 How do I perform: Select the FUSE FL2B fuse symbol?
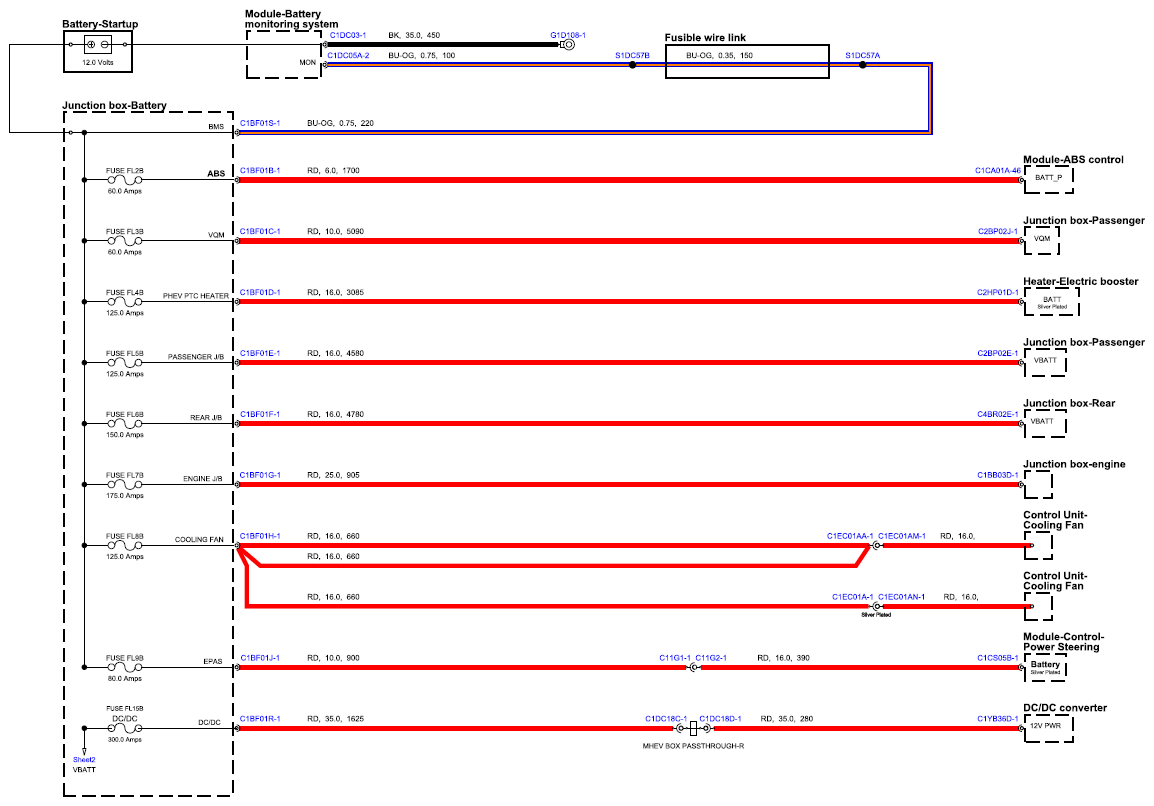click(x=124, y=180)
